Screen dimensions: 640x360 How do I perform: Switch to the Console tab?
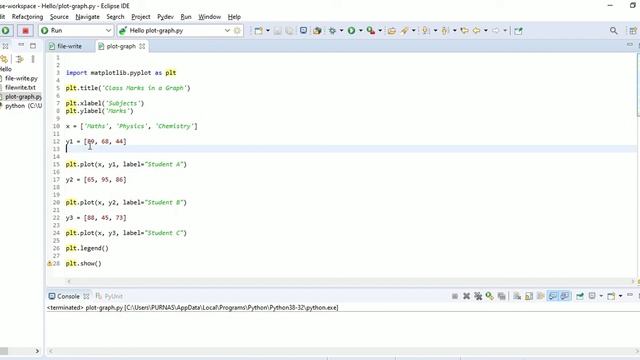point(68,296)
